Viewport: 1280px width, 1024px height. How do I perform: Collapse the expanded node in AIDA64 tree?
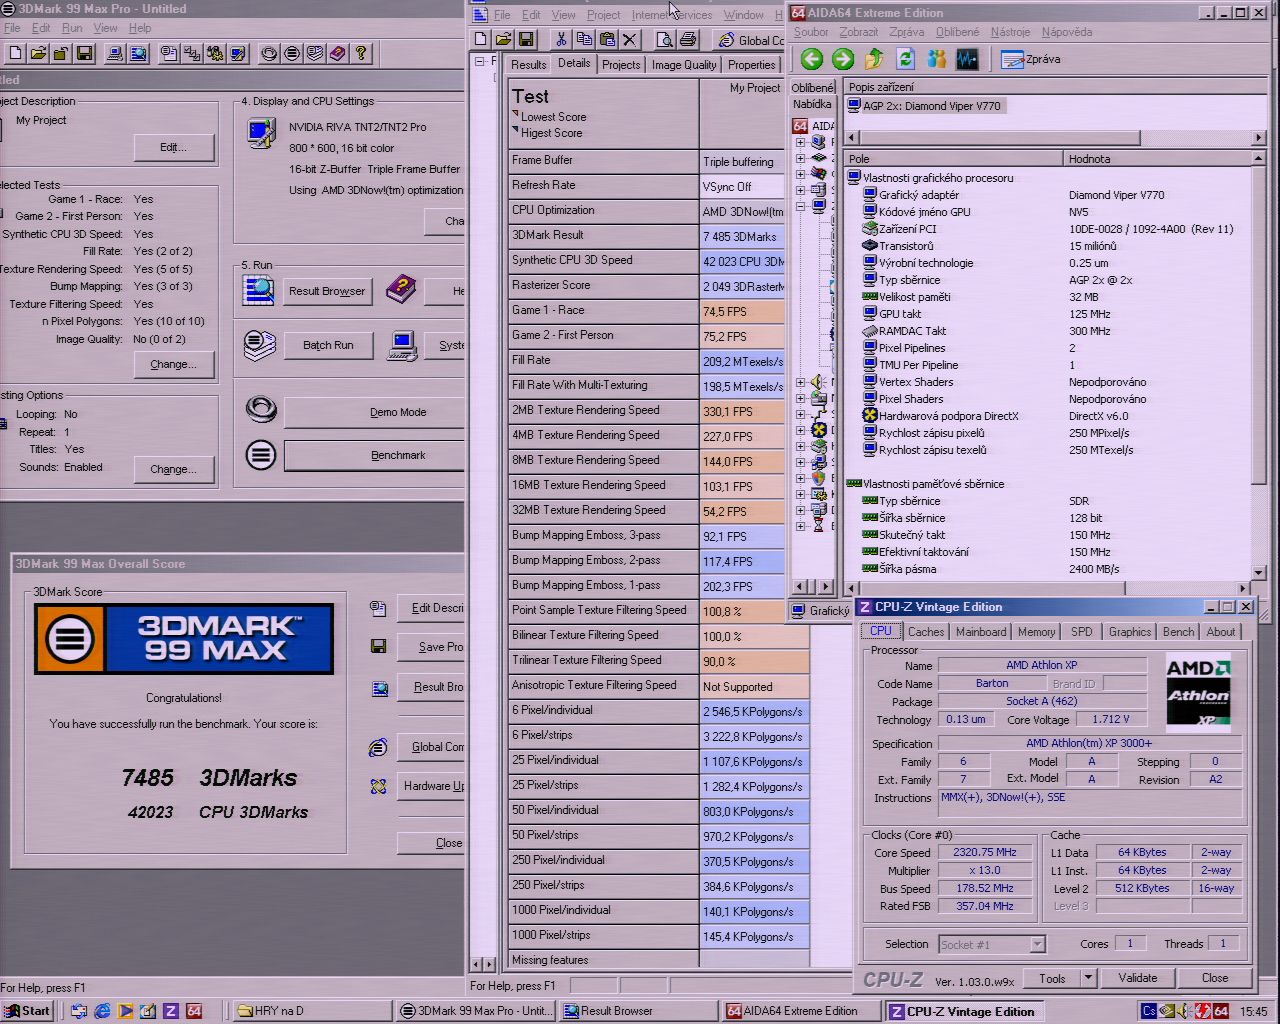[800, 206]
